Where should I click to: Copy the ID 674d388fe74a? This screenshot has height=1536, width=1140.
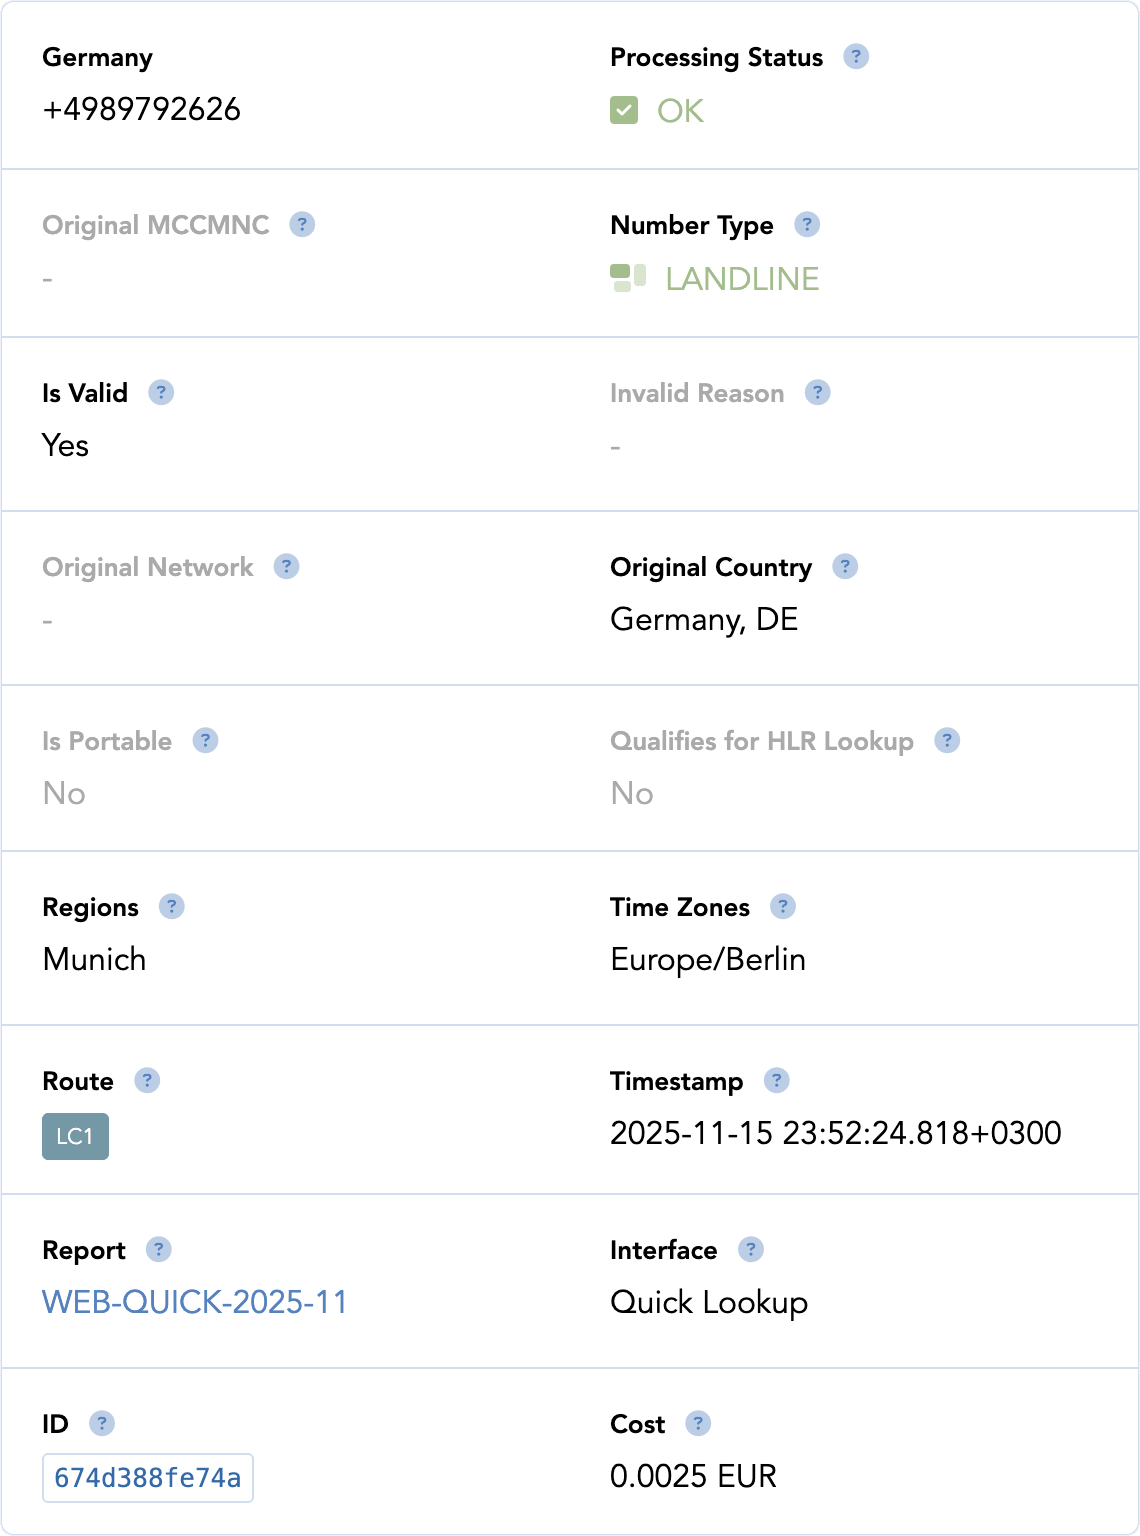coord(147,1475)
